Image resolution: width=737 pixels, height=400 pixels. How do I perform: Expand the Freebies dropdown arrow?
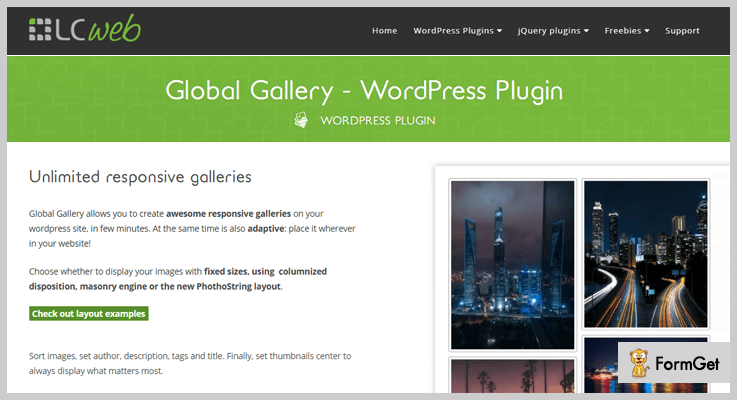647,31
